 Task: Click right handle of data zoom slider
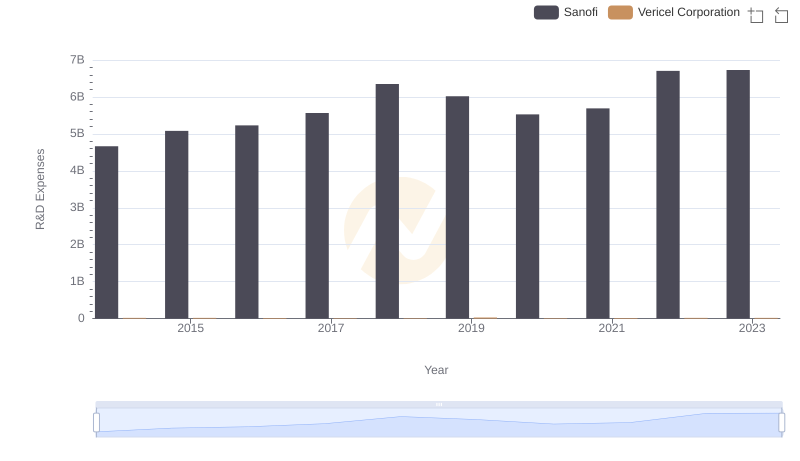(781, 422)
